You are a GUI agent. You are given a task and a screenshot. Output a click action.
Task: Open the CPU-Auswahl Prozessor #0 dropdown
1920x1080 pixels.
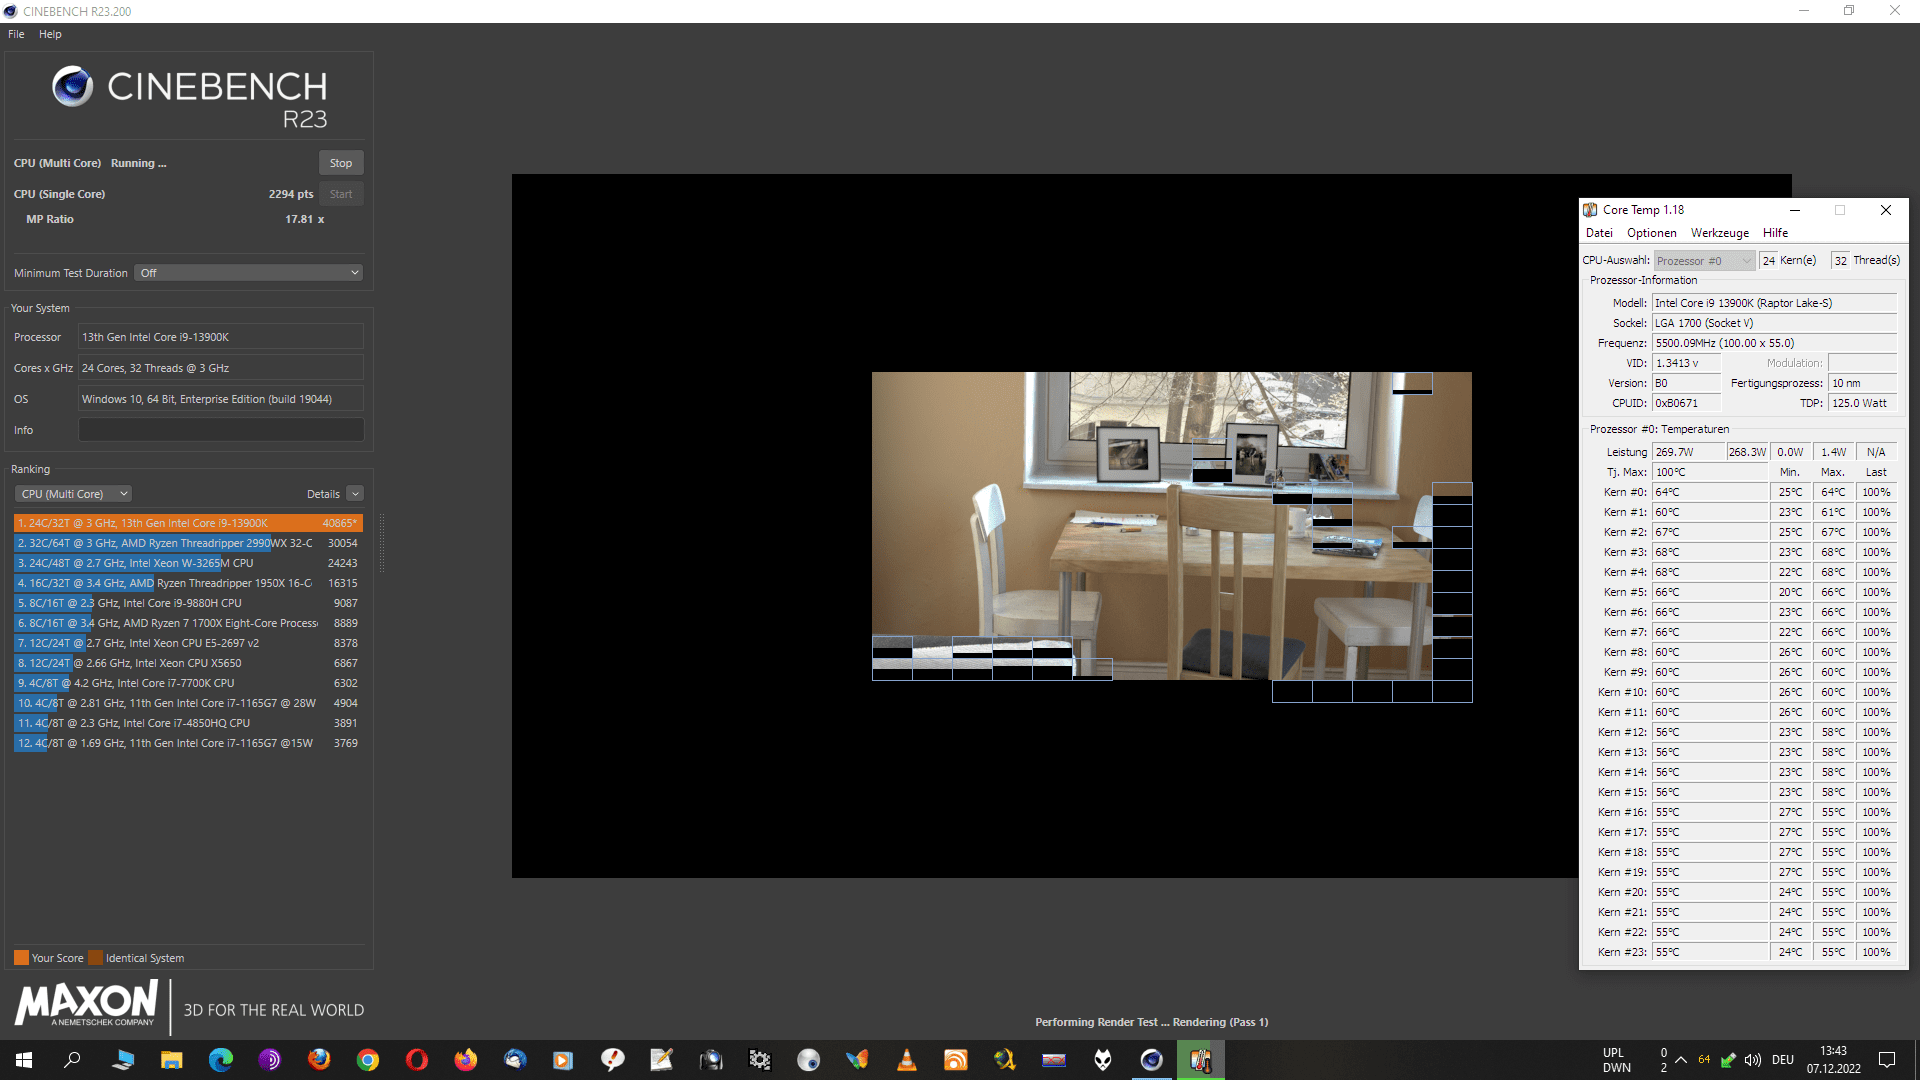click(x=1704, y=261)
